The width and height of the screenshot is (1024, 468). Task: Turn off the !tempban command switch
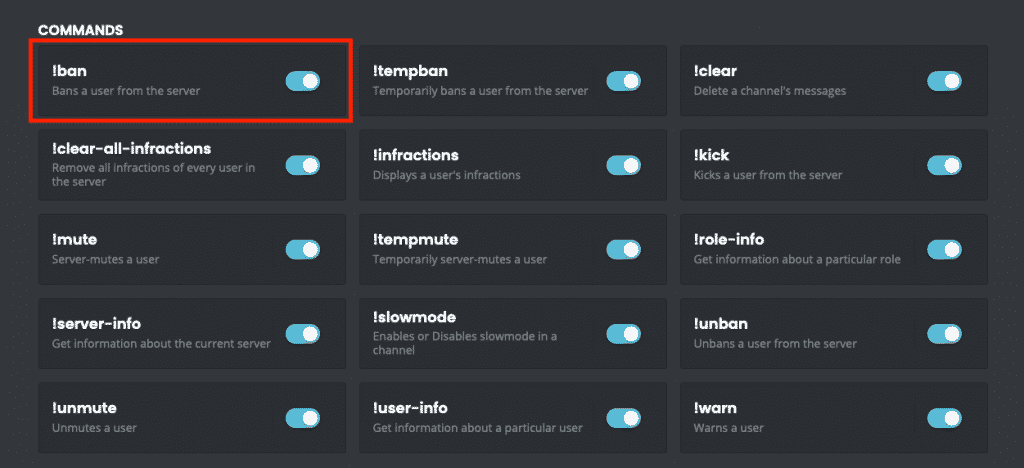pyautogui.click(x=623, y=81)
